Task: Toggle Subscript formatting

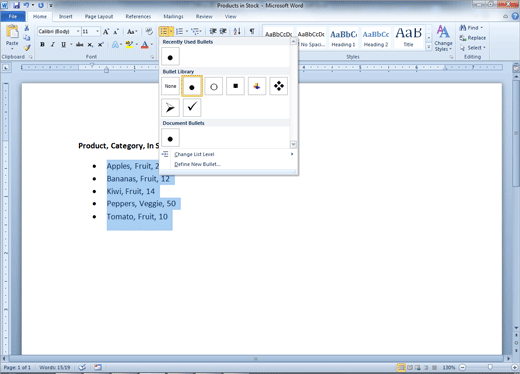Action: pyautogui.click(x=90, y=45)
